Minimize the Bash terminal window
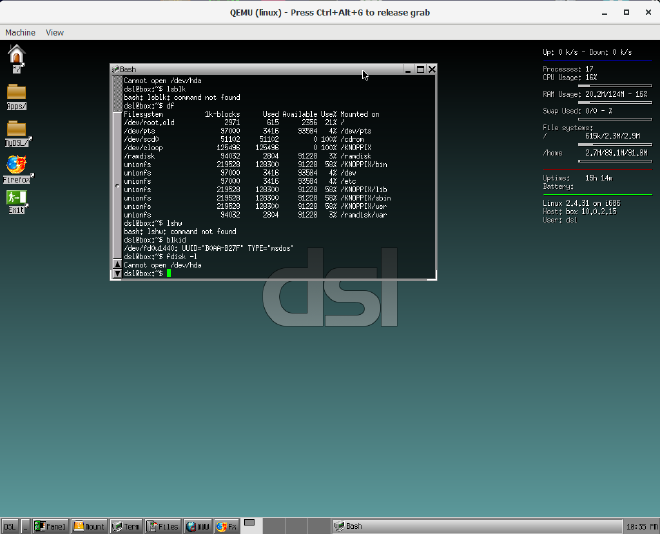The height and width of the screenshot is (534, 660). click(x=407, y=69)
